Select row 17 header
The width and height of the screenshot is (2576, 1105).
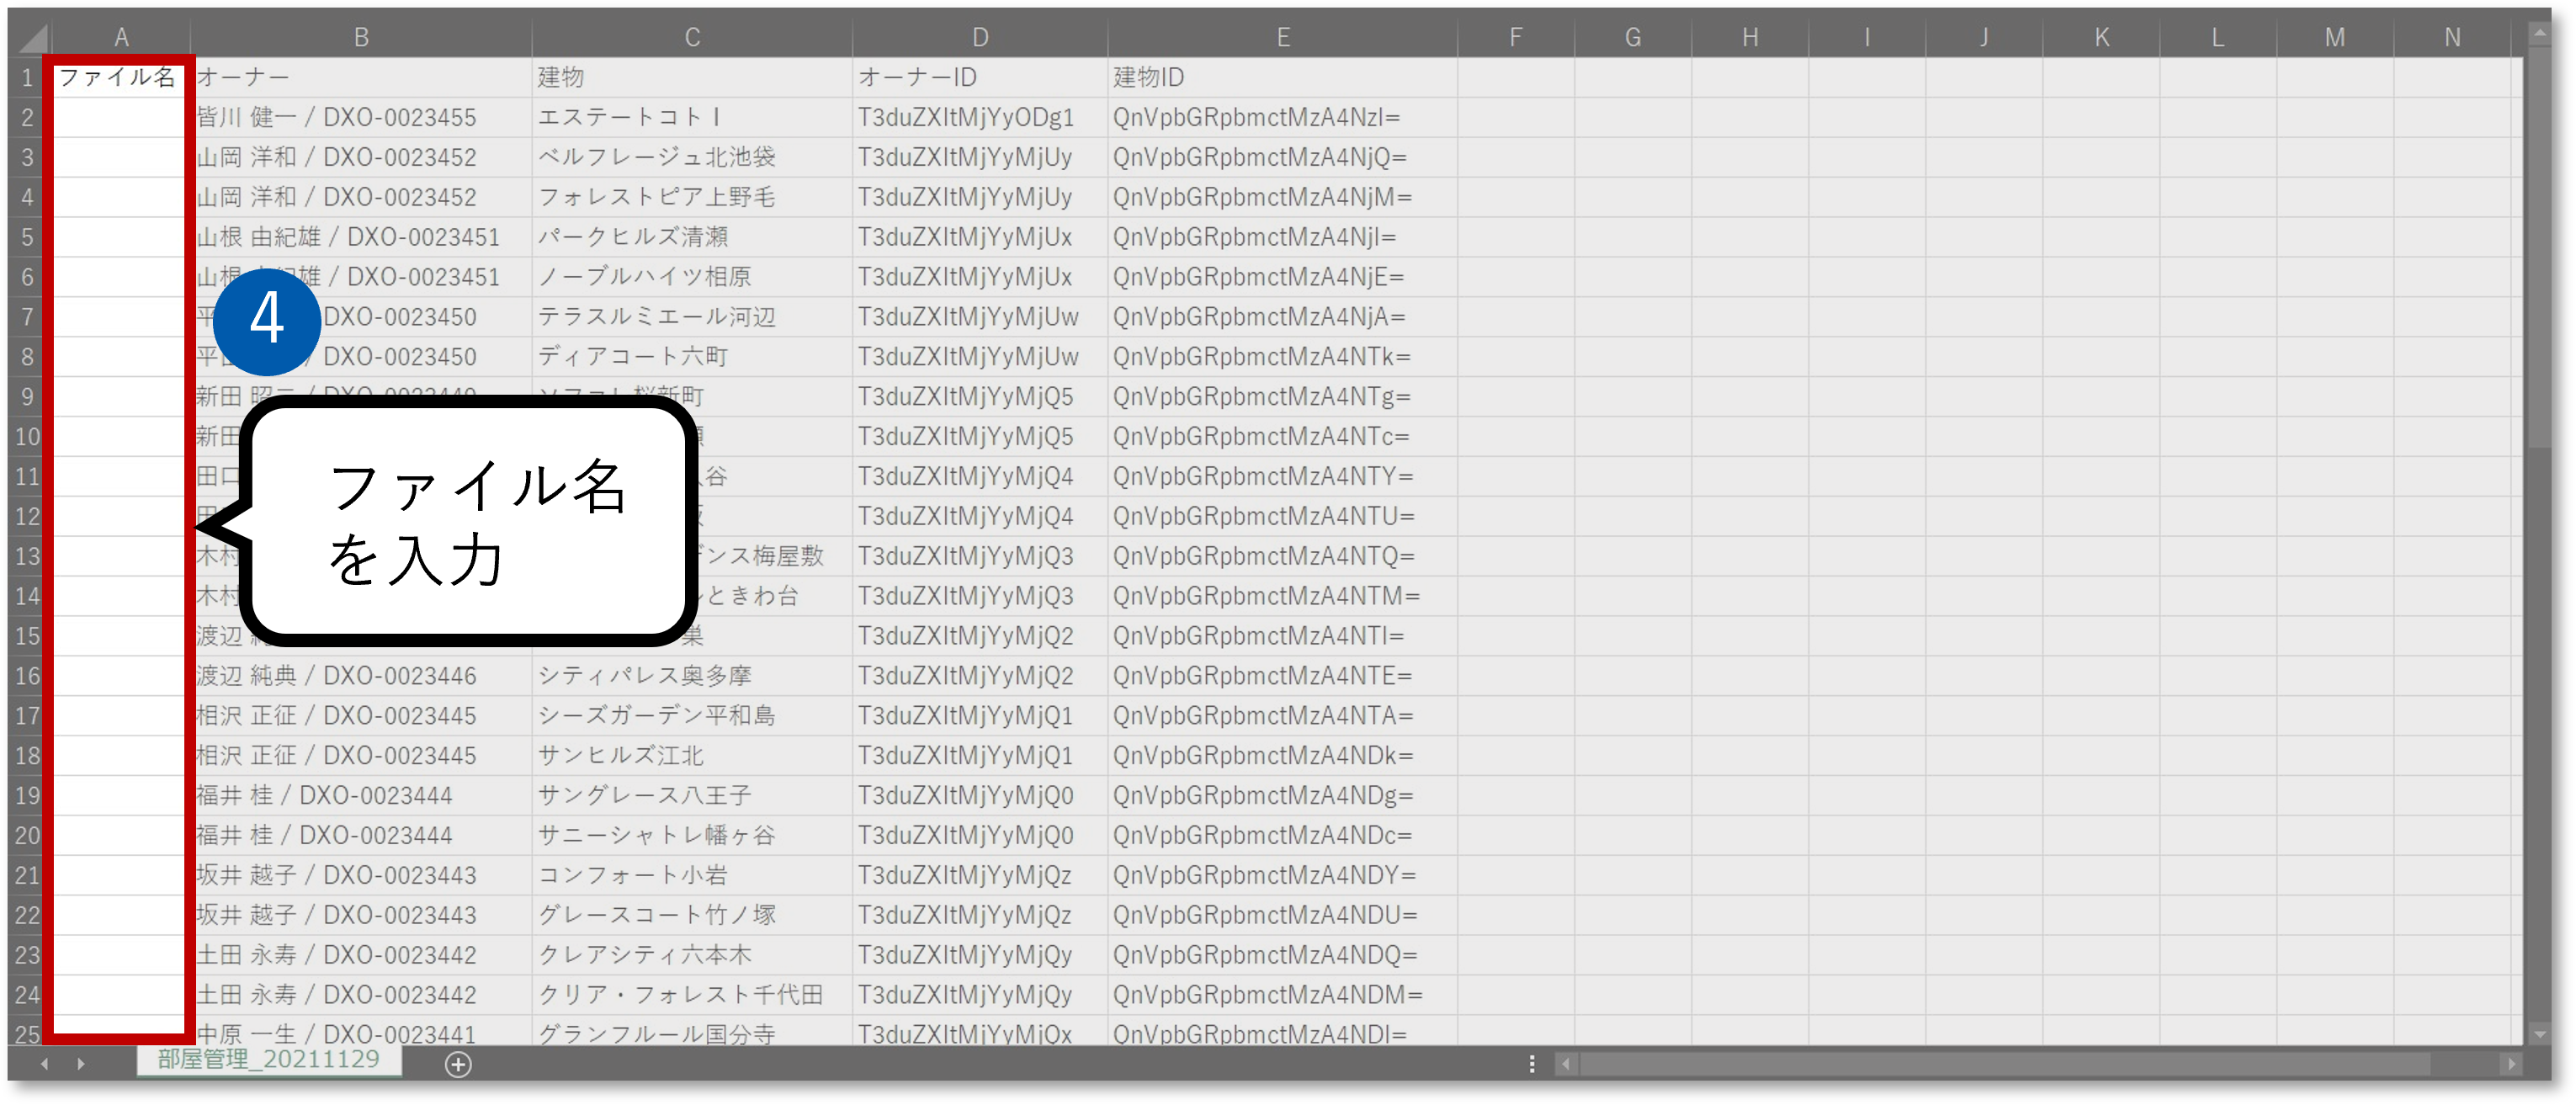[27, 716]
